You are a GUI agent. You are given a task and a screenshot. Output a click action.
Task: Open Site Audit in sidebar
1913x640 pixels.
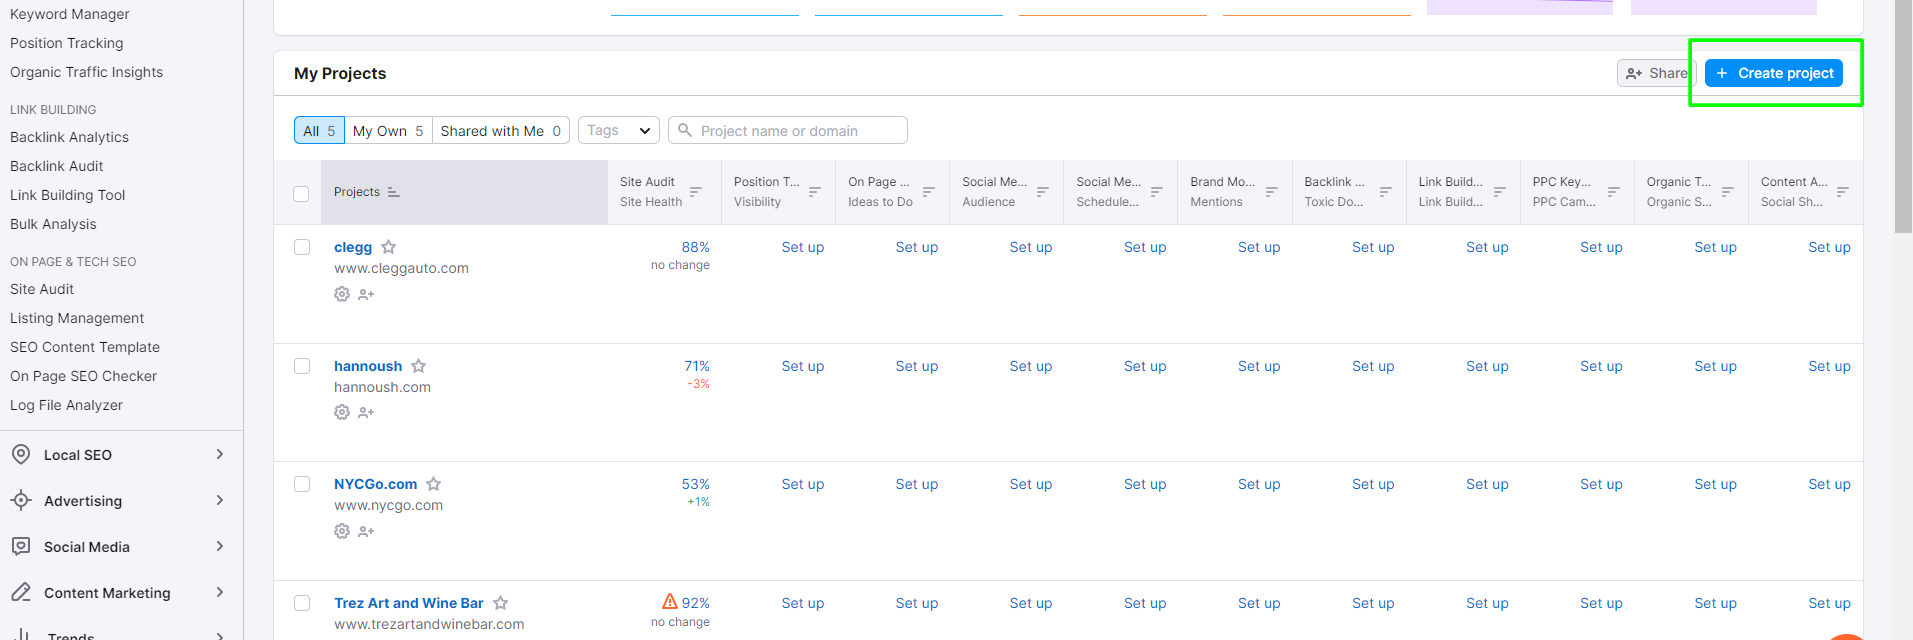42,289
